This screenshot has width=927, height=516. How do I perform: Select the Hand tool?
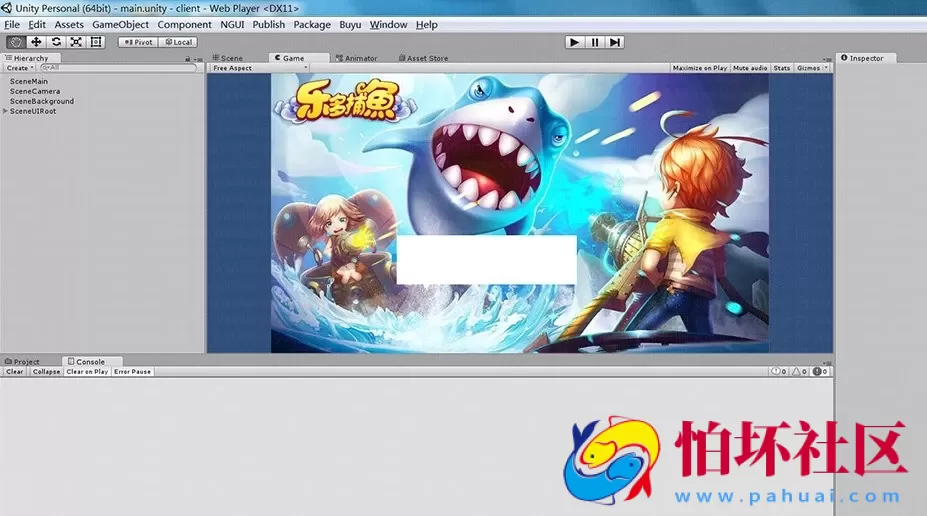[16, 42]
